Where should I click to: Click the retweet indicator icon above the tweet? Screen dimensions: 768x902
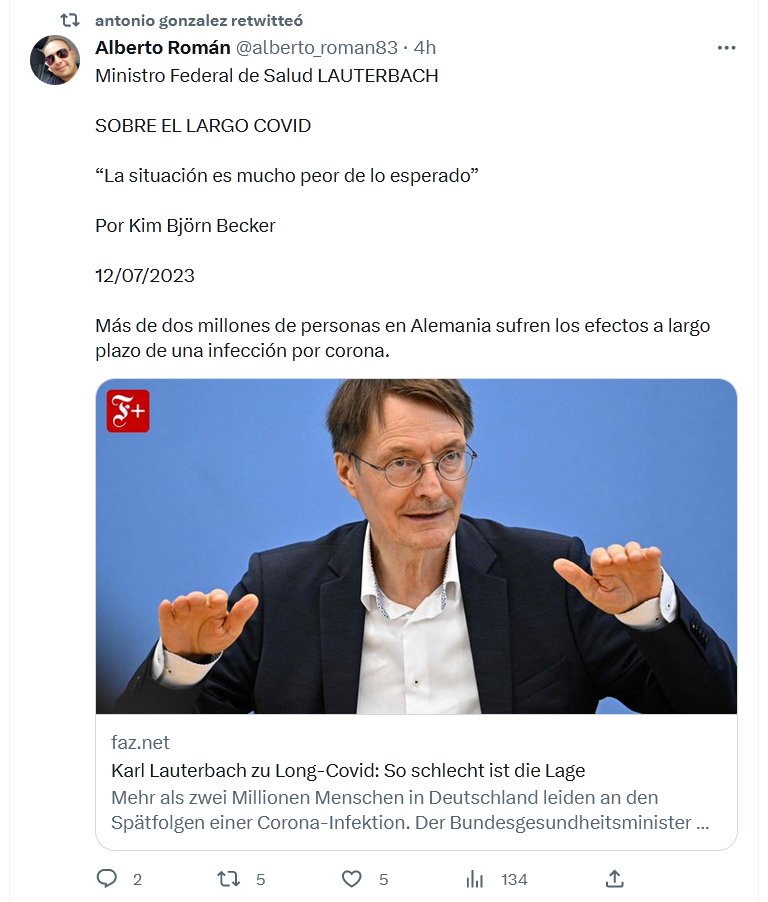click(70, 21)
